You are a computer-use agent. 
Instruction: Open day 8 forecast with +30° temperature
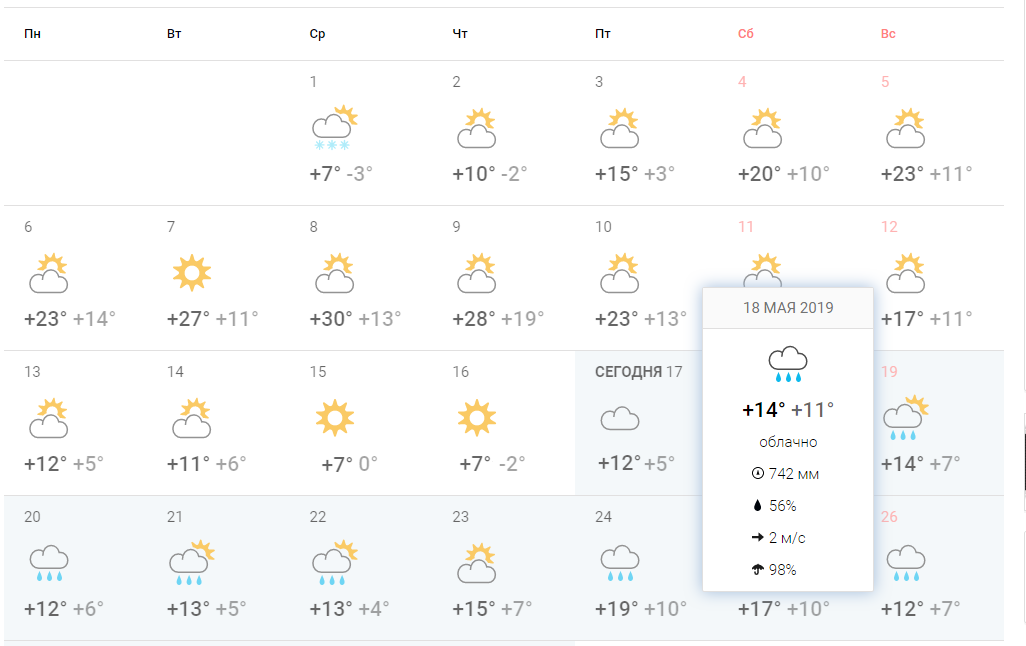point(355,278)
